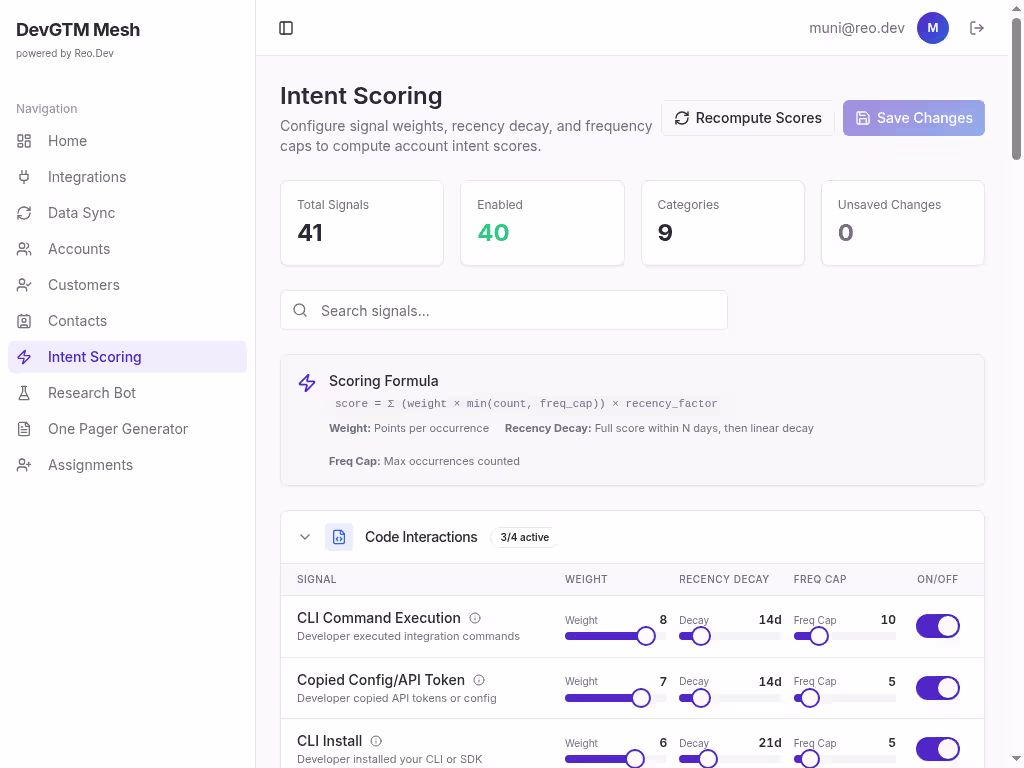Click the RECENCY DECAY column header

(x=724, y=579)
